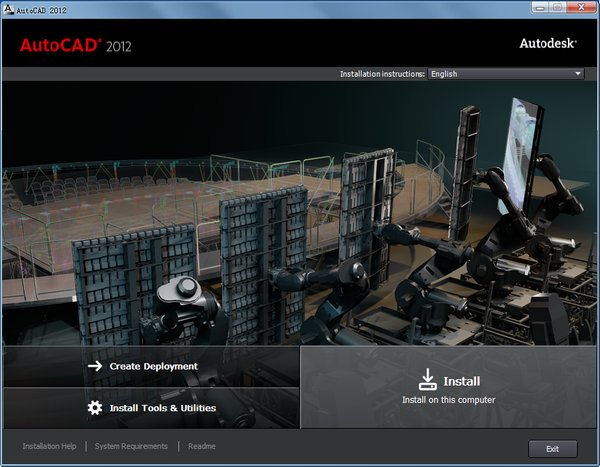This screenshot has height=467, width=600.
Task: Open the Installation Help link
Action: (x=49, y=446)
